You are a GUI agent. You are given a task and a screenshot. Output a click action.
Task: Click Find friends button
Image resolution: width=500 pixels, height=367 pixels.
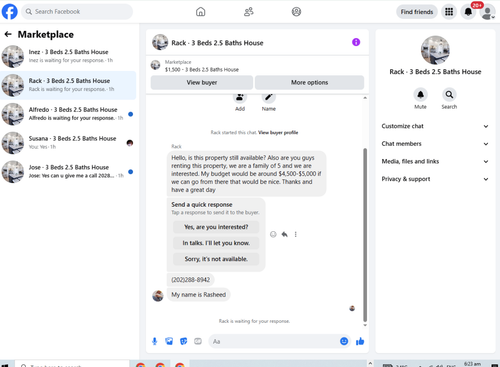click(417, 12)
